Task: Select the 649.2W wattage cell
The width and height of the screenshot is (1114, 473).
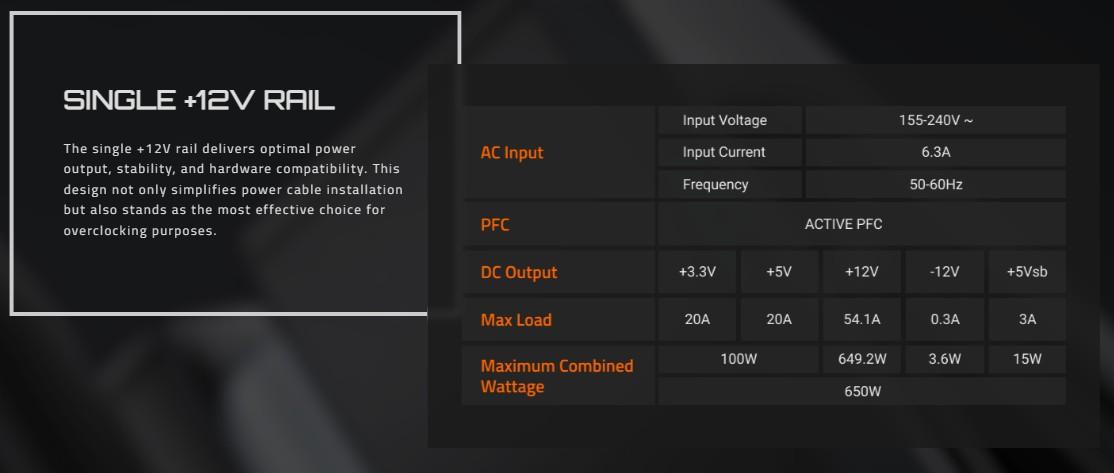Action: (x=862, y=359)
